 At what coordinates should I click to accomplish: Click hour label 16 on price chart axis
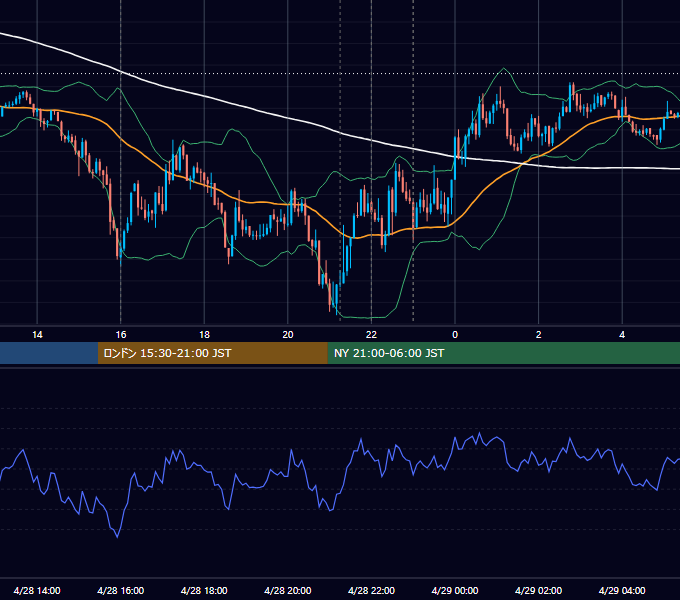[121, 334]
